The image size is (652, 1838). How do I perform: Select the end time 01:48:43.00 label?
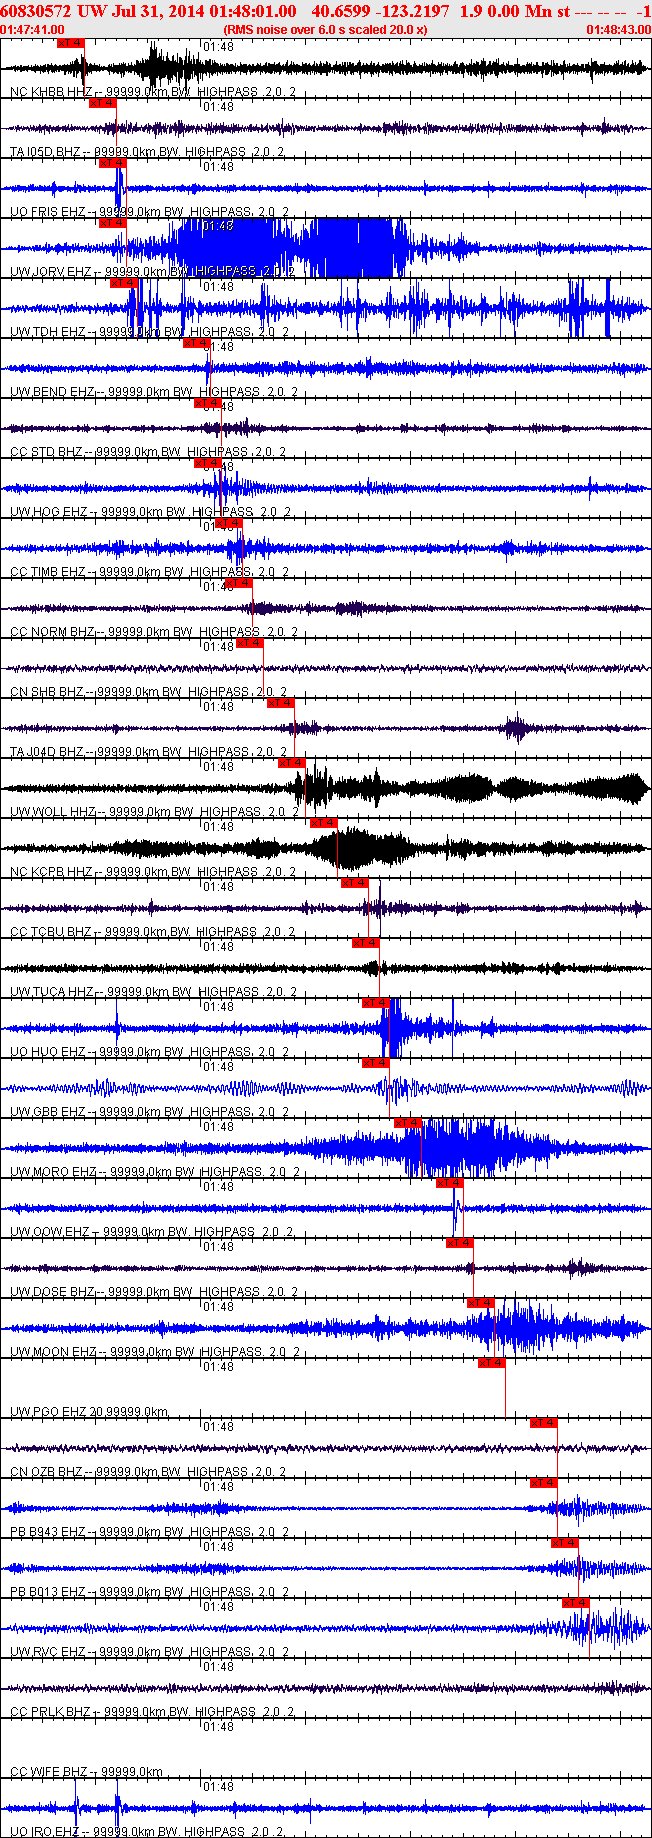(618, 30)
